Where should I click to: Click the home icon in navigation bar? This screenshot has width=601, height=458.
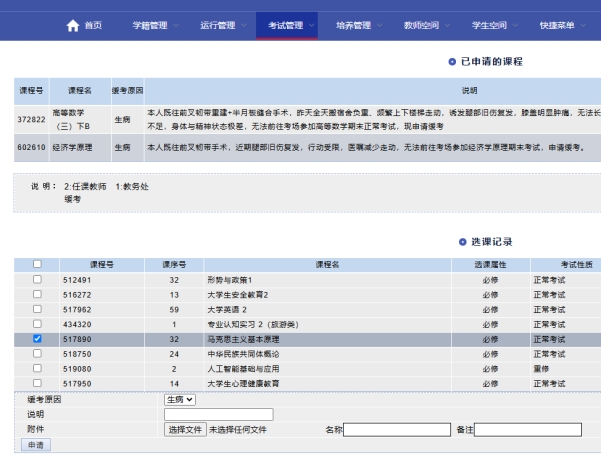coord(73,26)
